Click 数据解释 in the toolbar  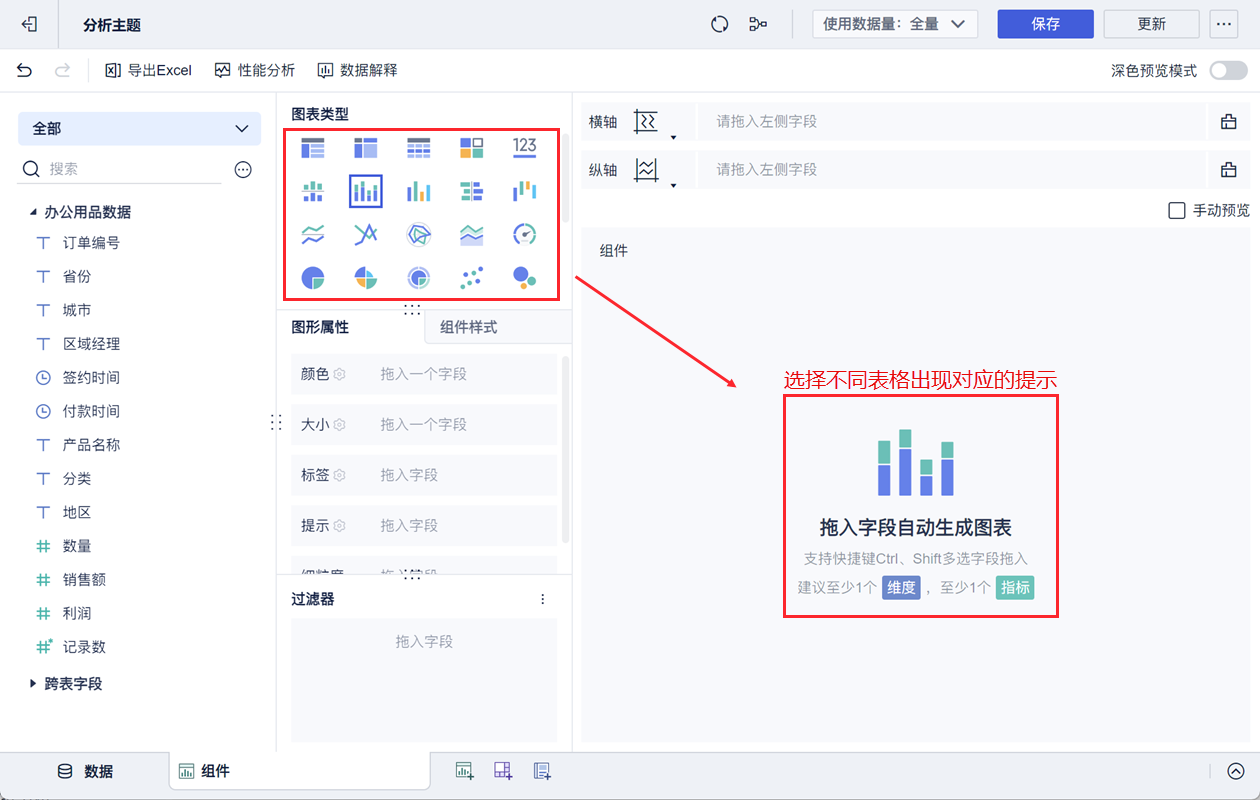357,70
